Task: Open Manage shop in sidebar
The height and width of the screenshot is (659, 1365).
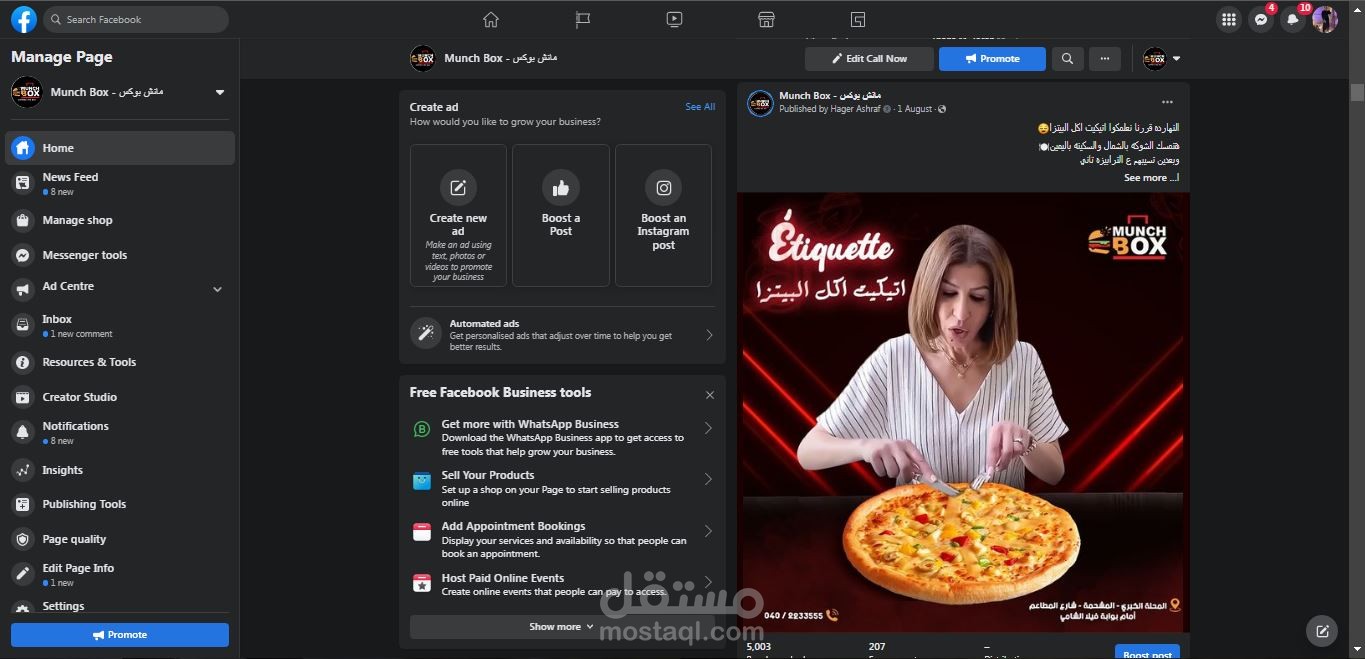Action: click(120, 220)
